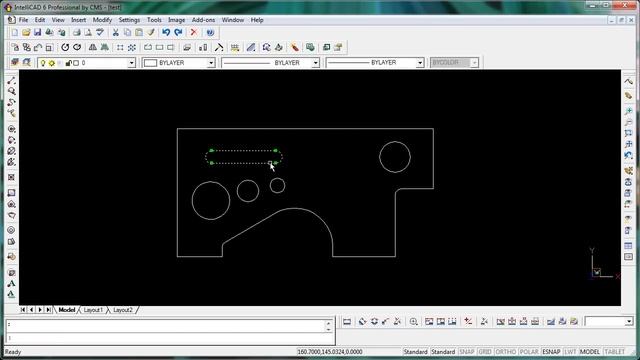Click the rectangular Array tool icon
640x360 pixels.
(120, 47)
